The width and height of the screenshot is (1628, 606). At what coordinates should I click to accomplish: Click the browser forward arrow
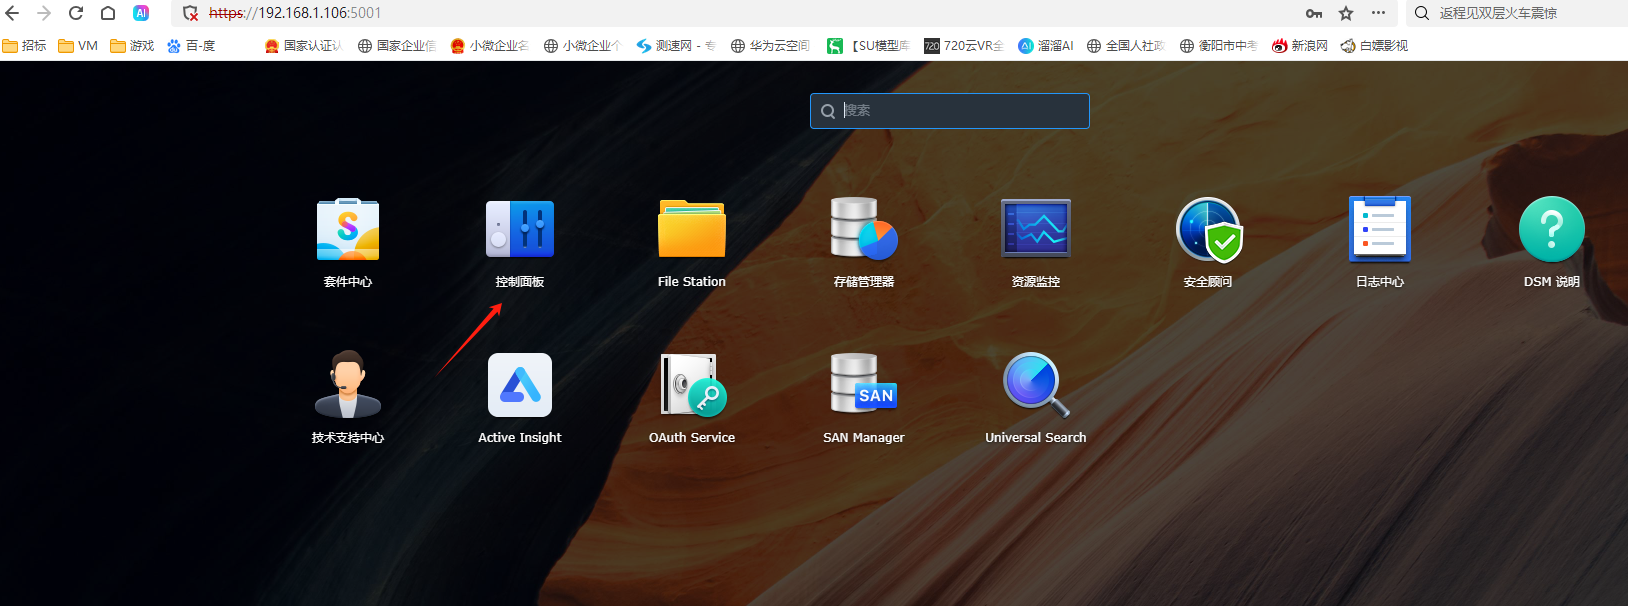point(44,13)
